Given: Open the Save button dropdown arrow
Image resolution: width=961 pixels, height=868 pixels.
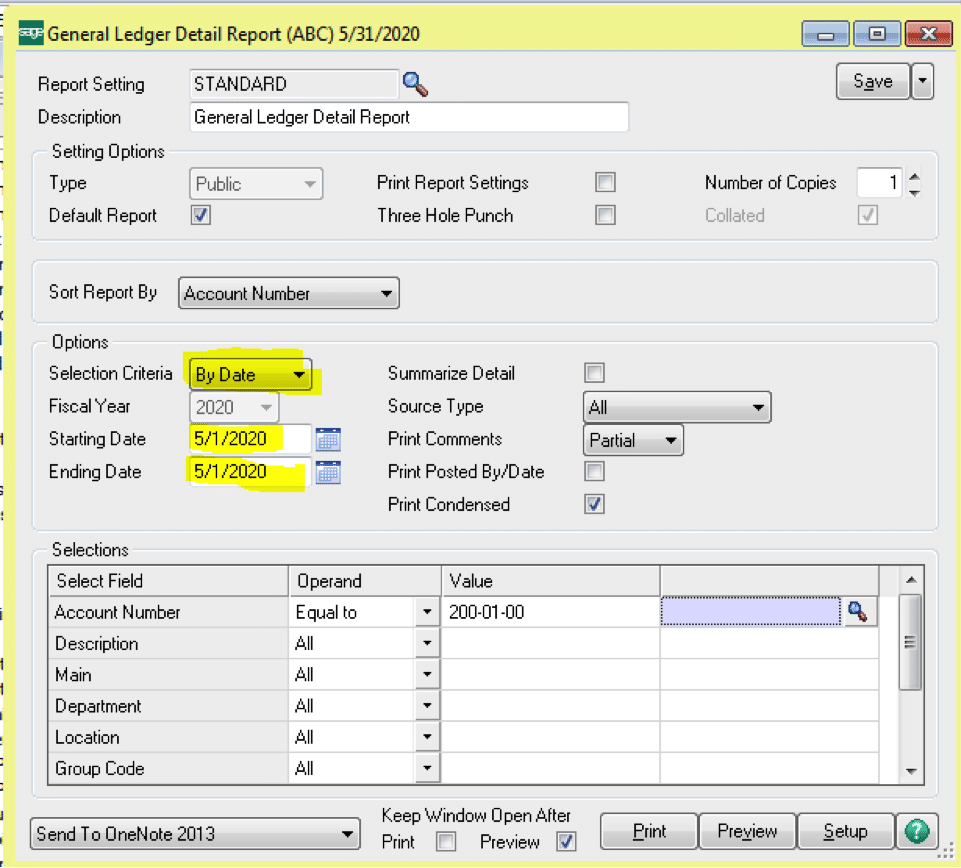Looking at the screenshot, I should [x=922, y=82].
